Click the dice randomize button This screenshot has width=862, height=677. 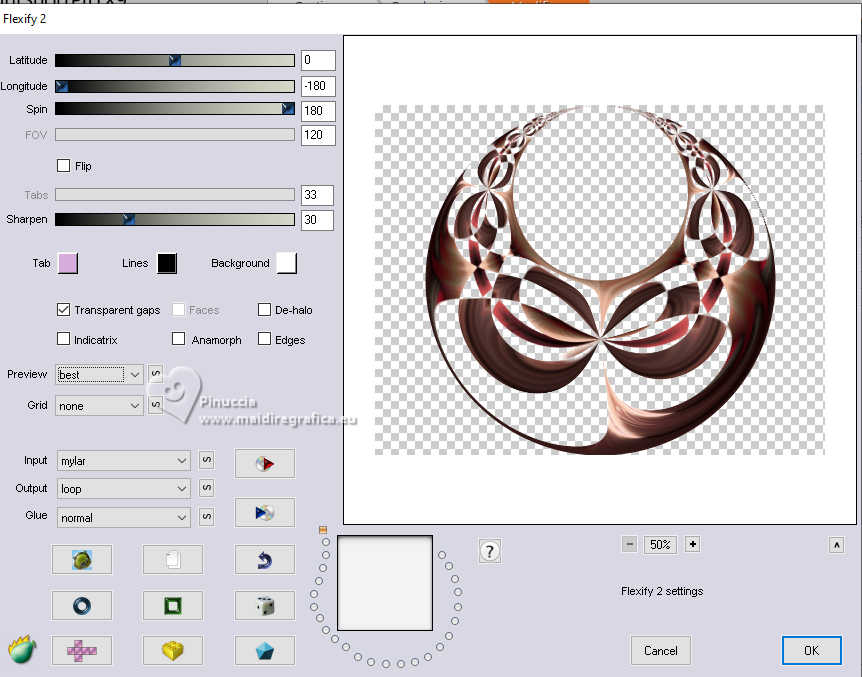pos(264,606)
